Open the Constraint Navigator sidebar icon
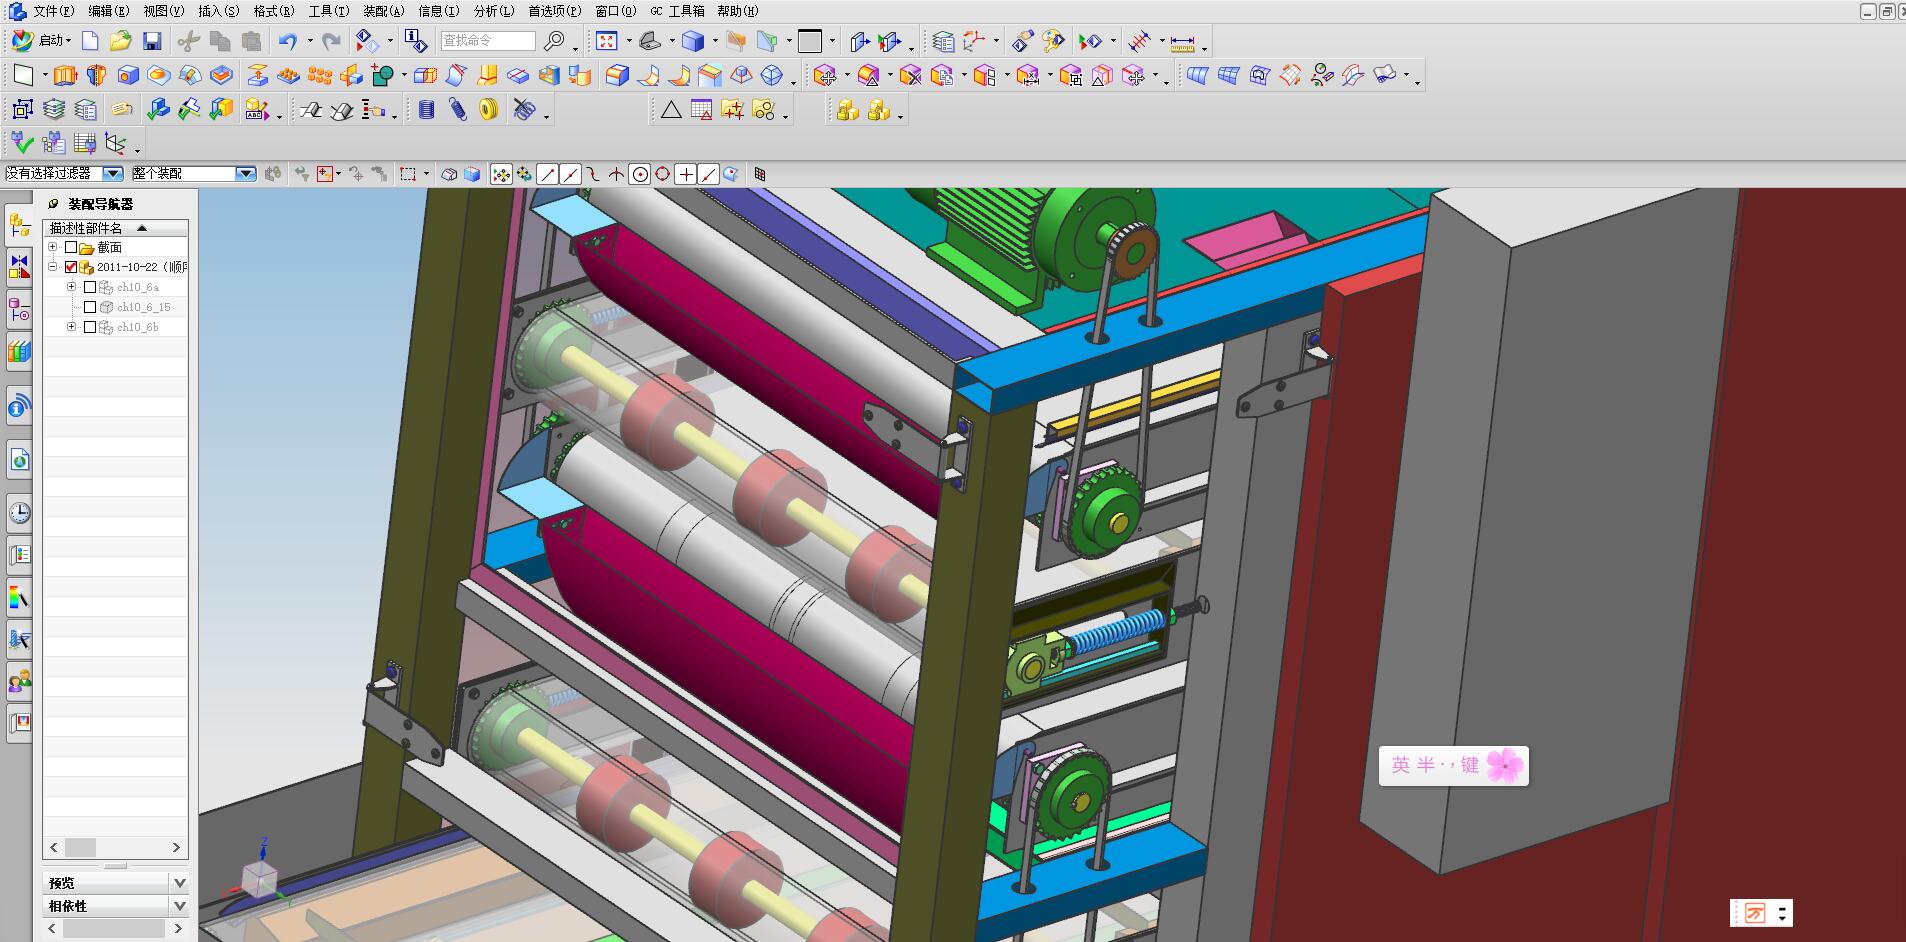1906x942 pixels. [x=19, y=267]
